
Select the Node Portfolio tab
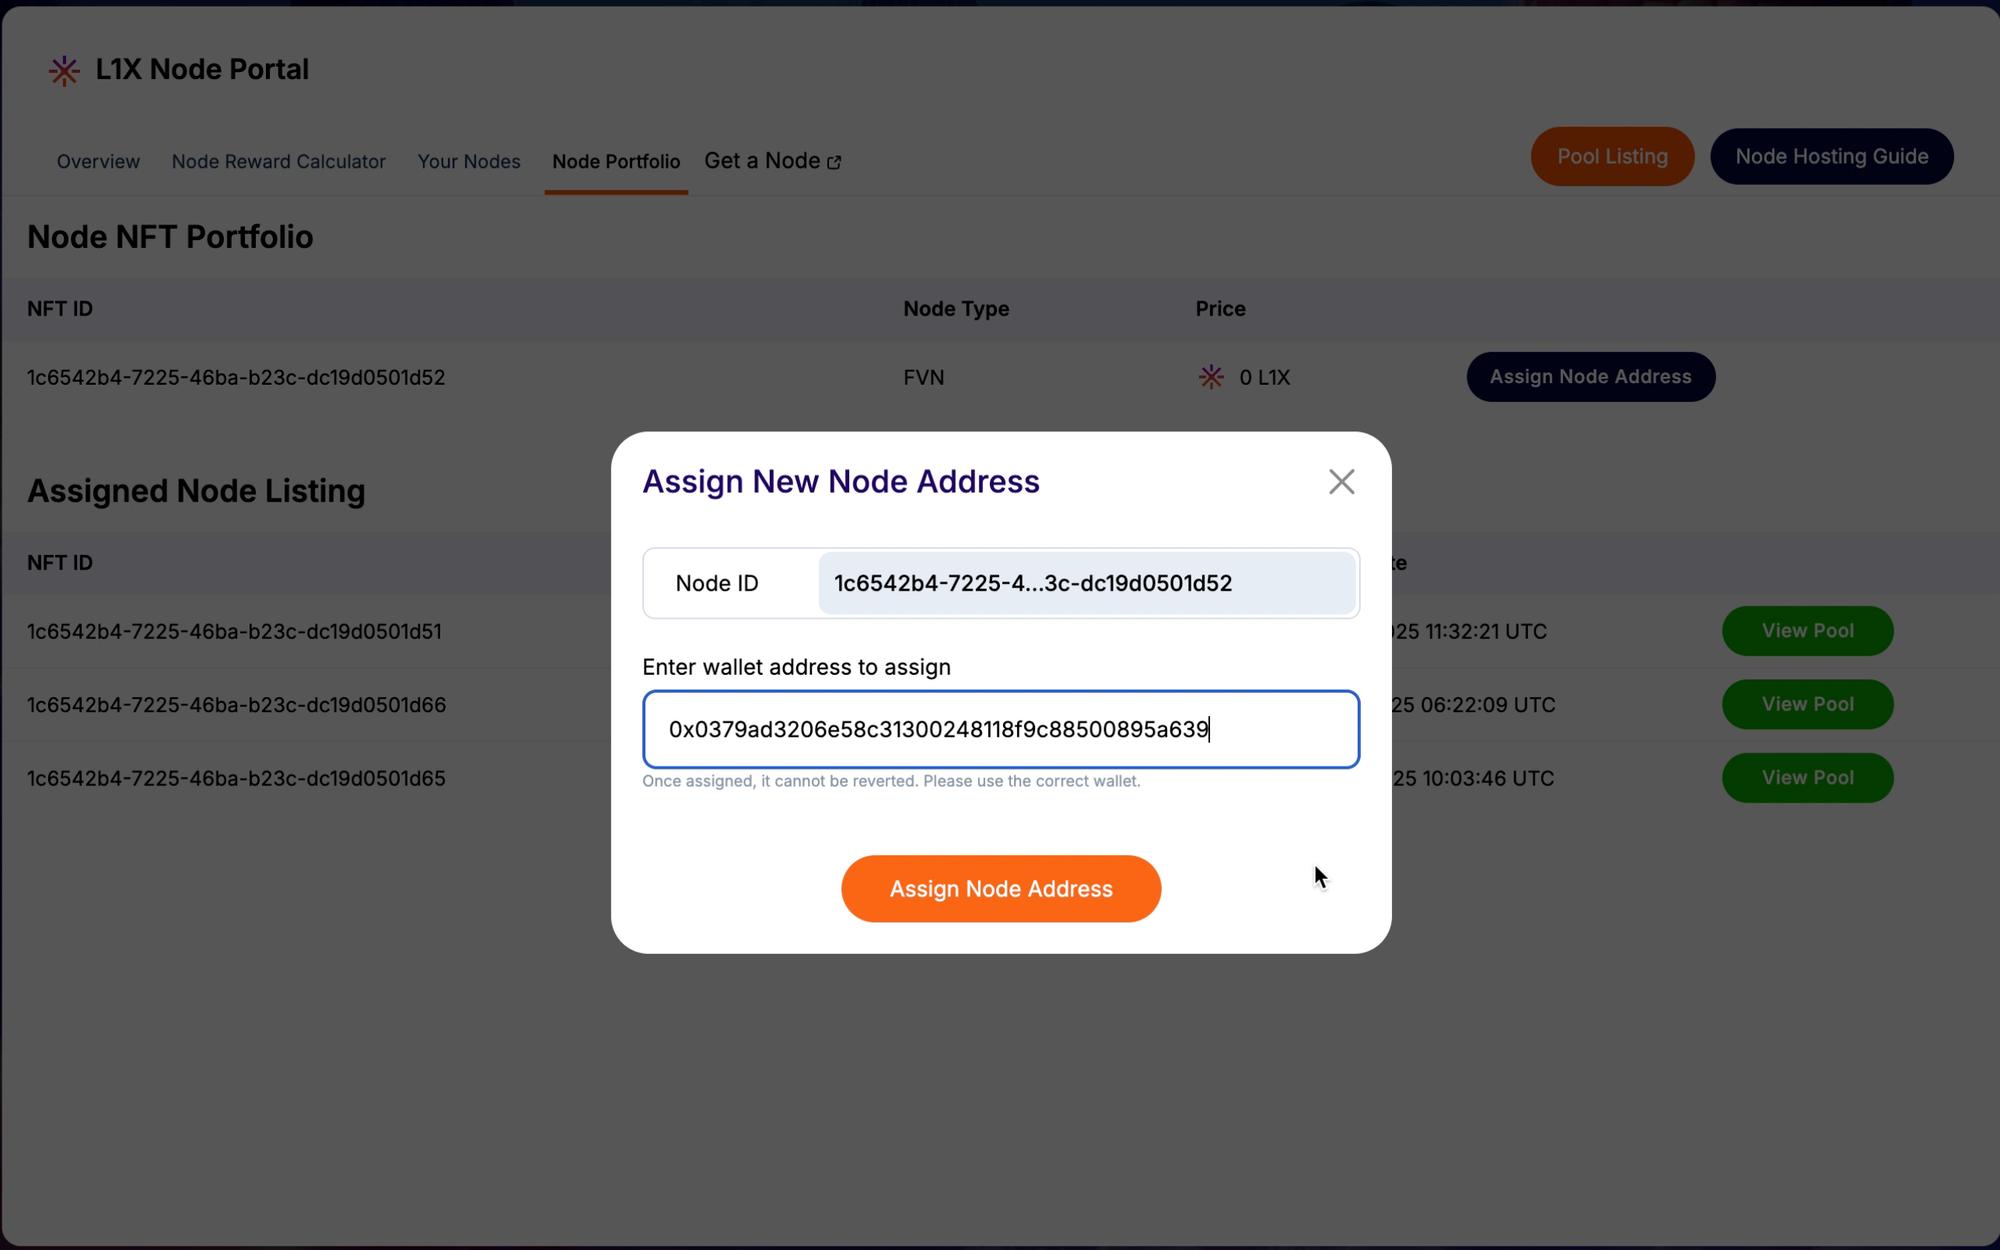click(x=616, y=161)
